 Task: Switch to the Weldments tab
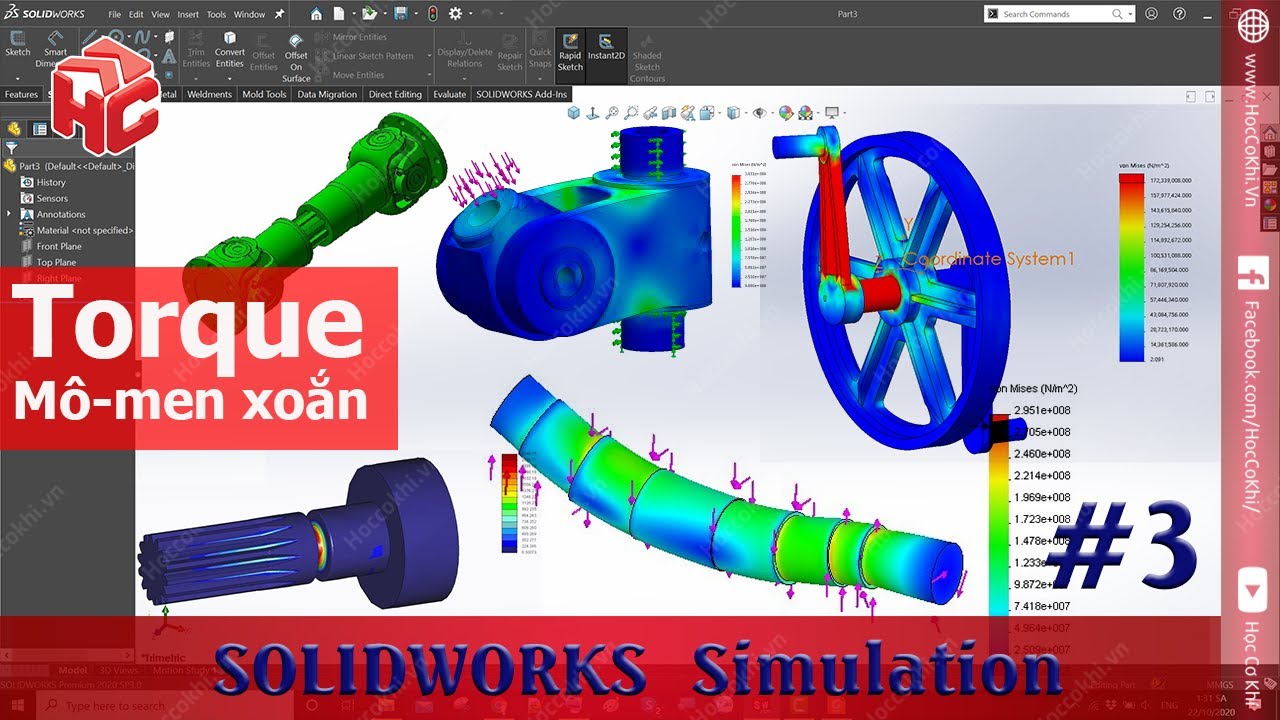pos(209,94)
